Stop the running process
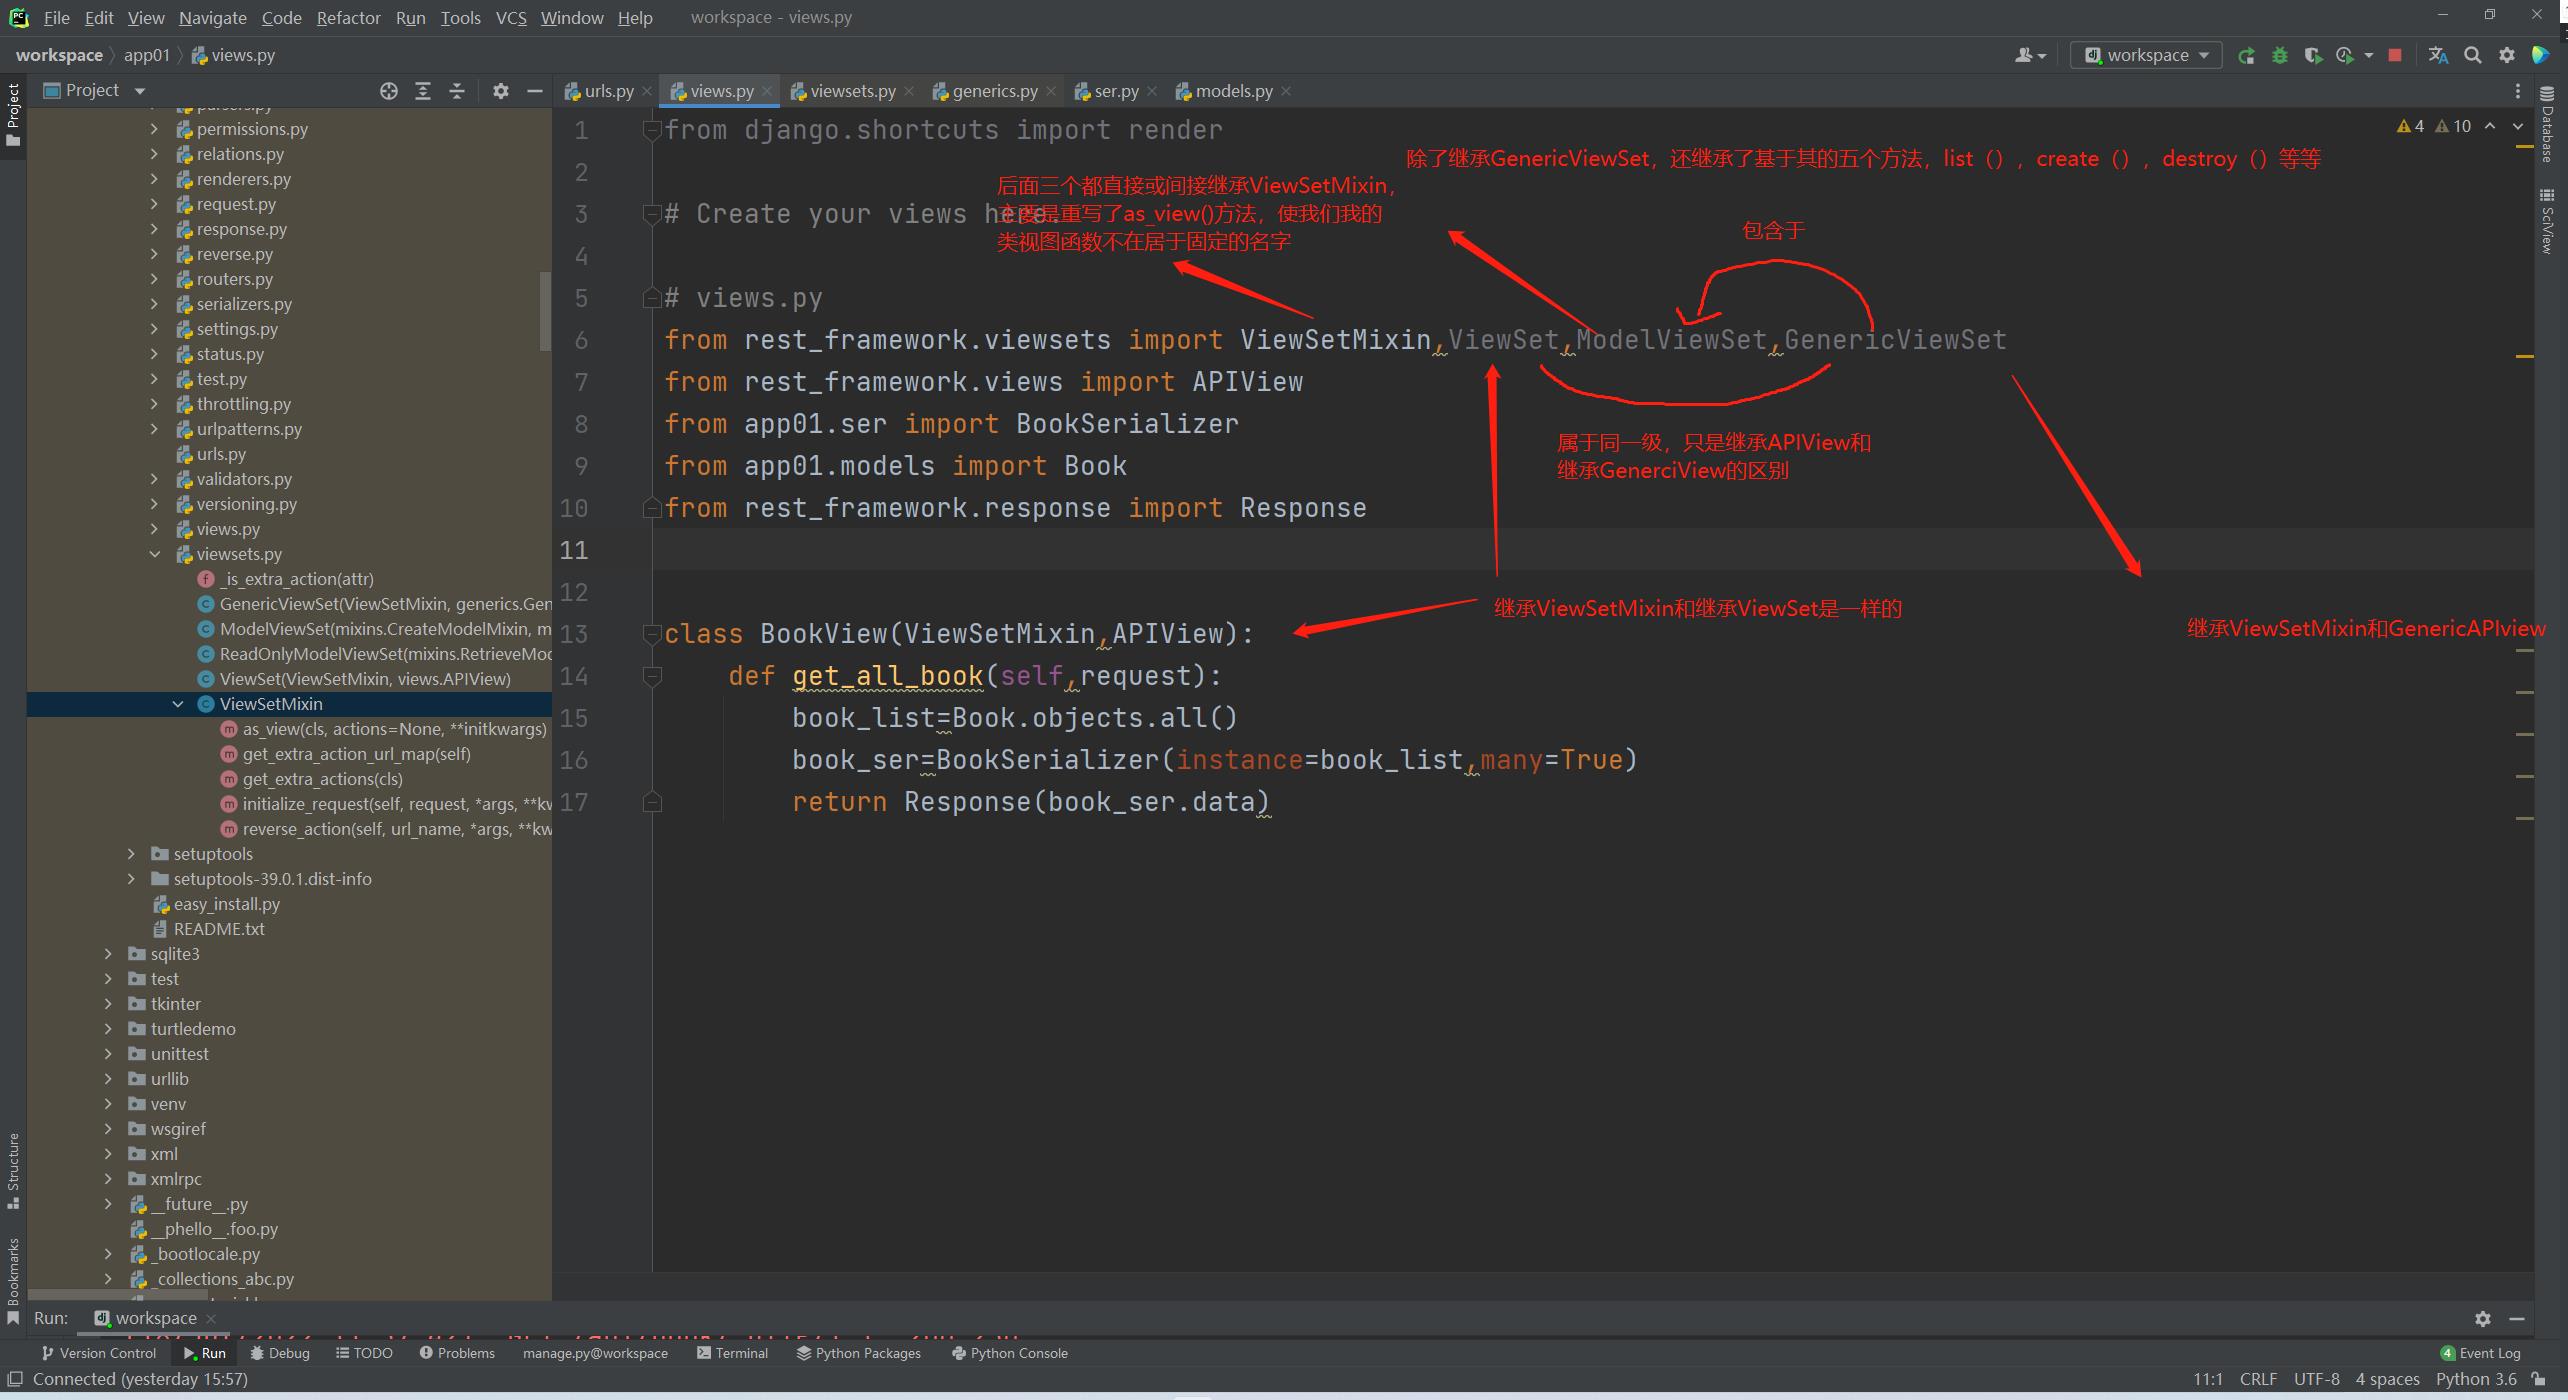 [2395, 56]
